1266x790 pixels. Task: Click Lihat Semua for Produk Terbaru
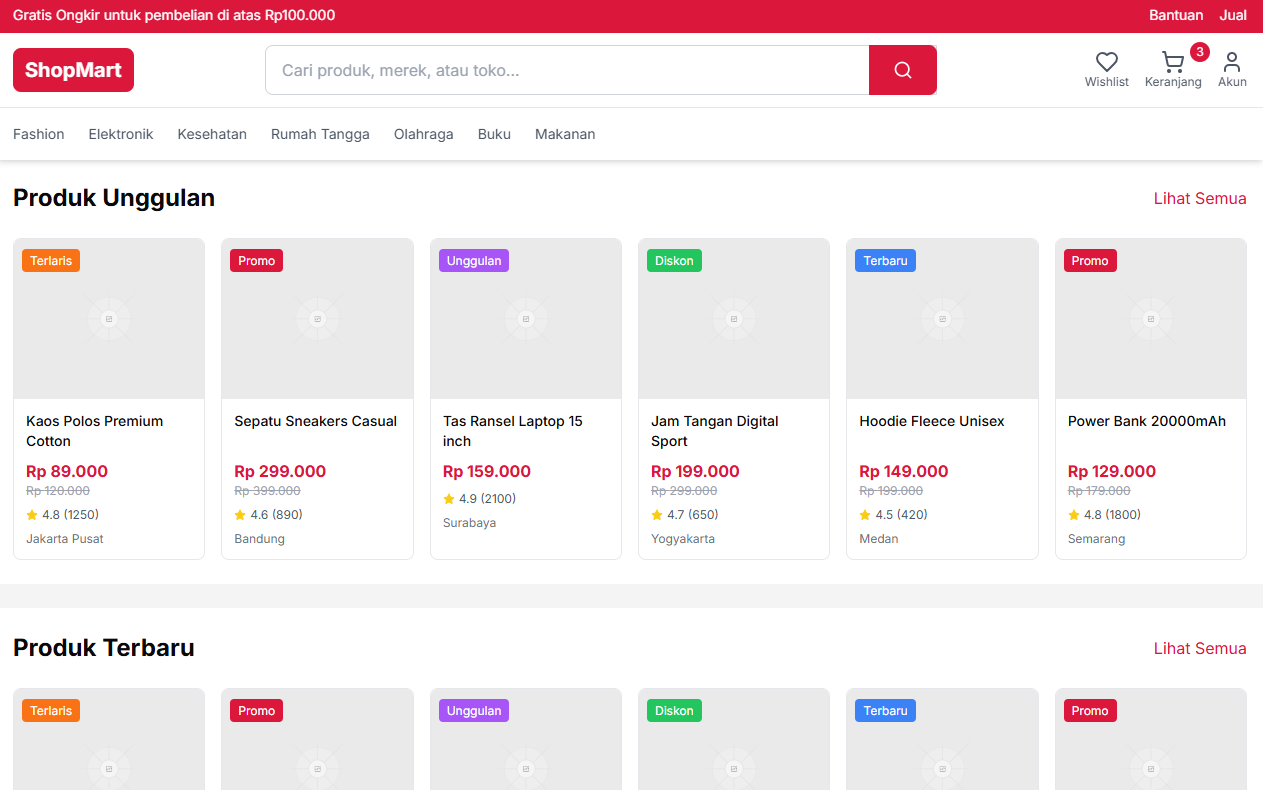[1199, 648]
